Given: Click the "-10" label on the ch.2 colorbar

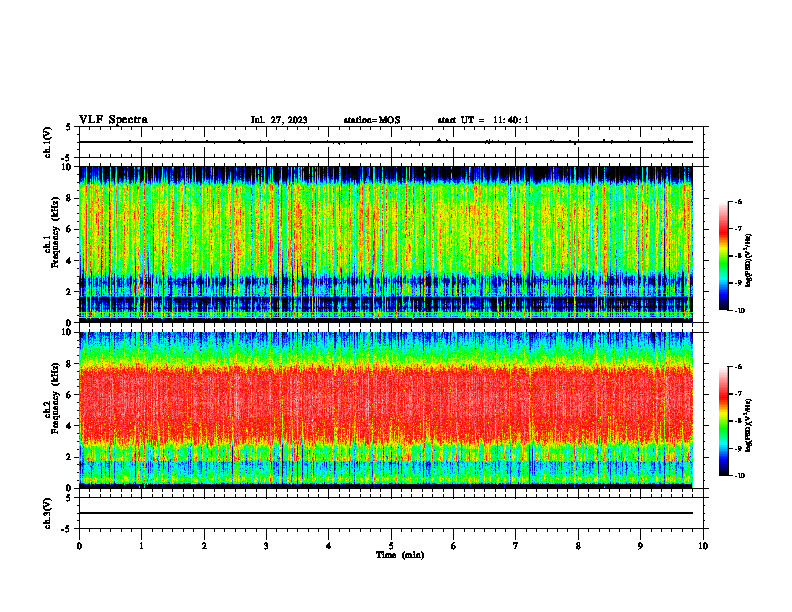Looking at the screenshot, I should [739, 475].
